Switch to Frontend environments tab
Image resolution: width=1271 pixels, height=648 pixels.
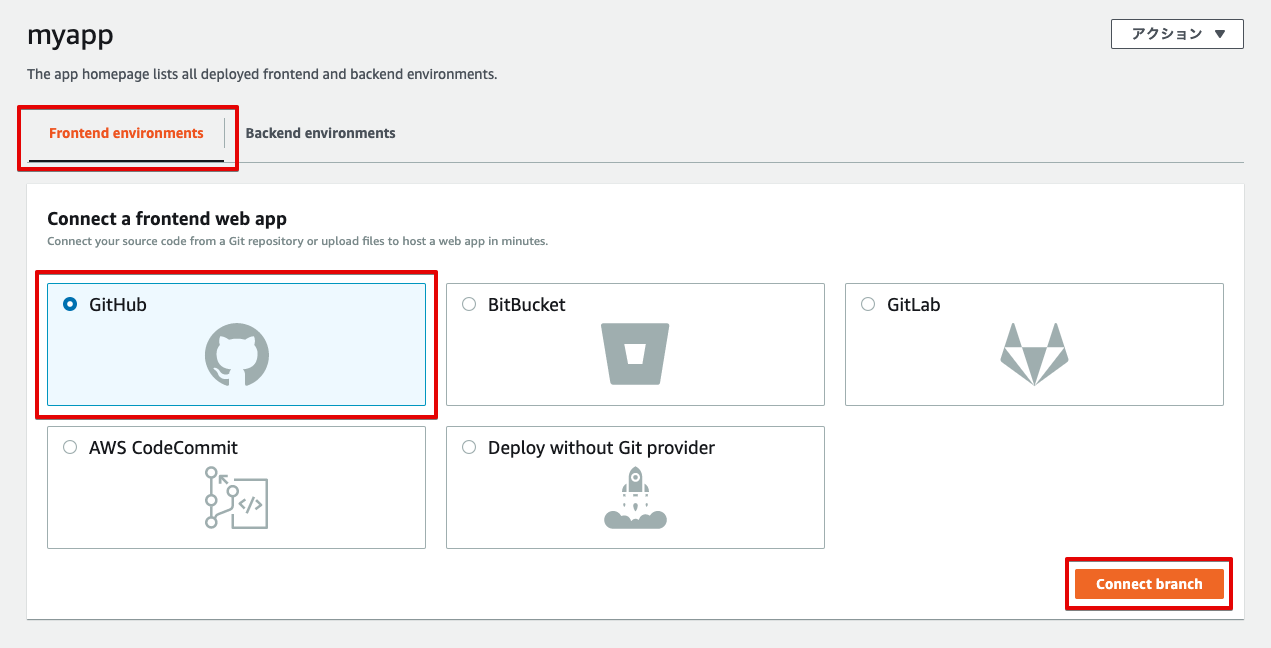126,133
